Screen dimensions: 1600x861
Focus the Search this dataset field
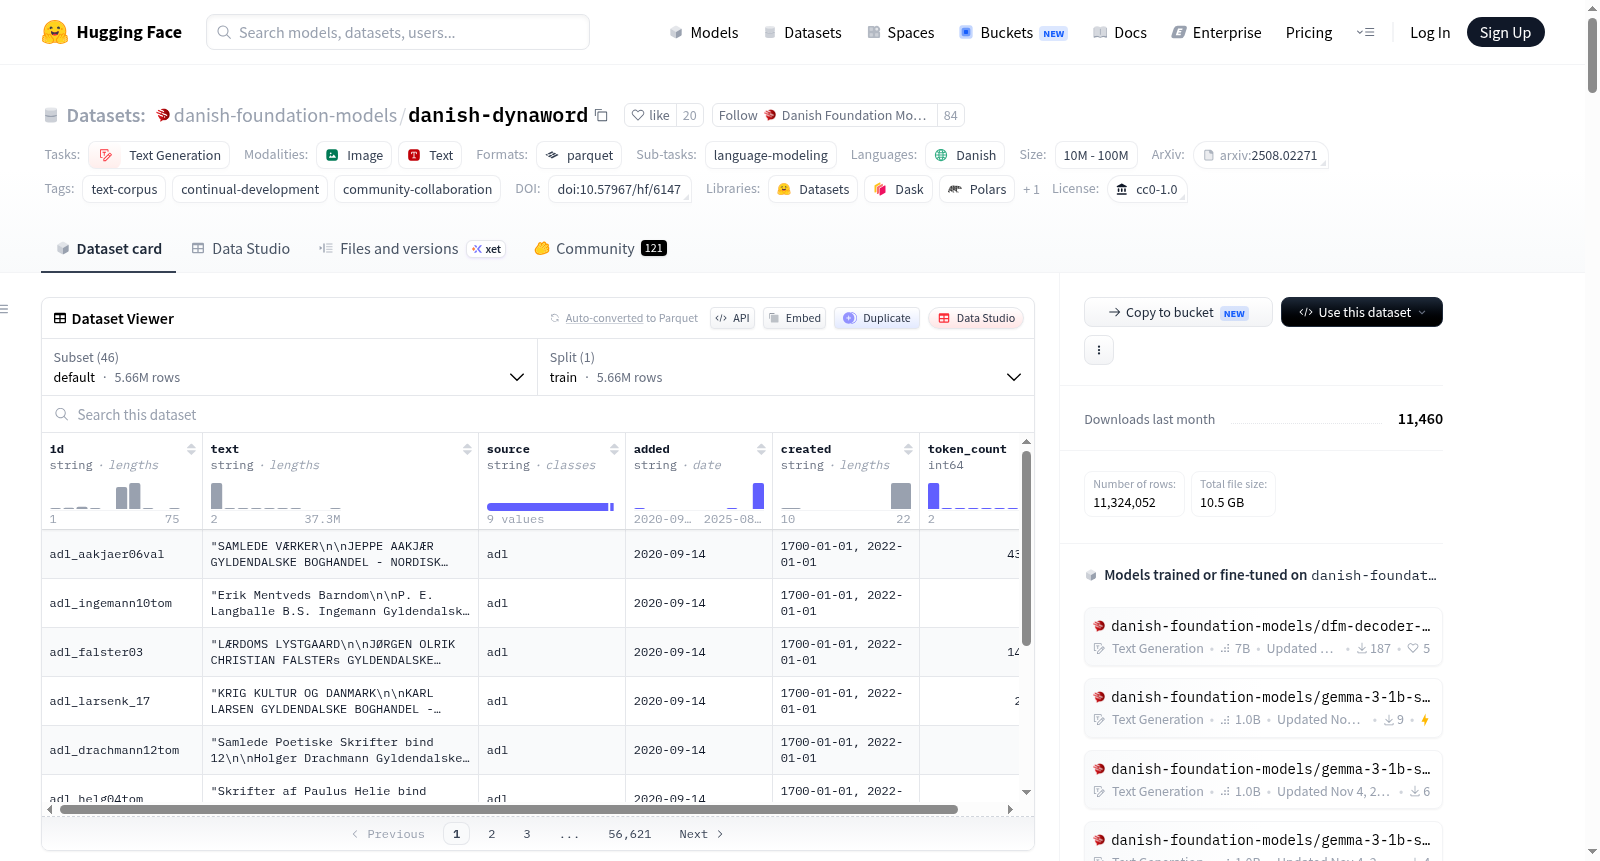(538, 414)
